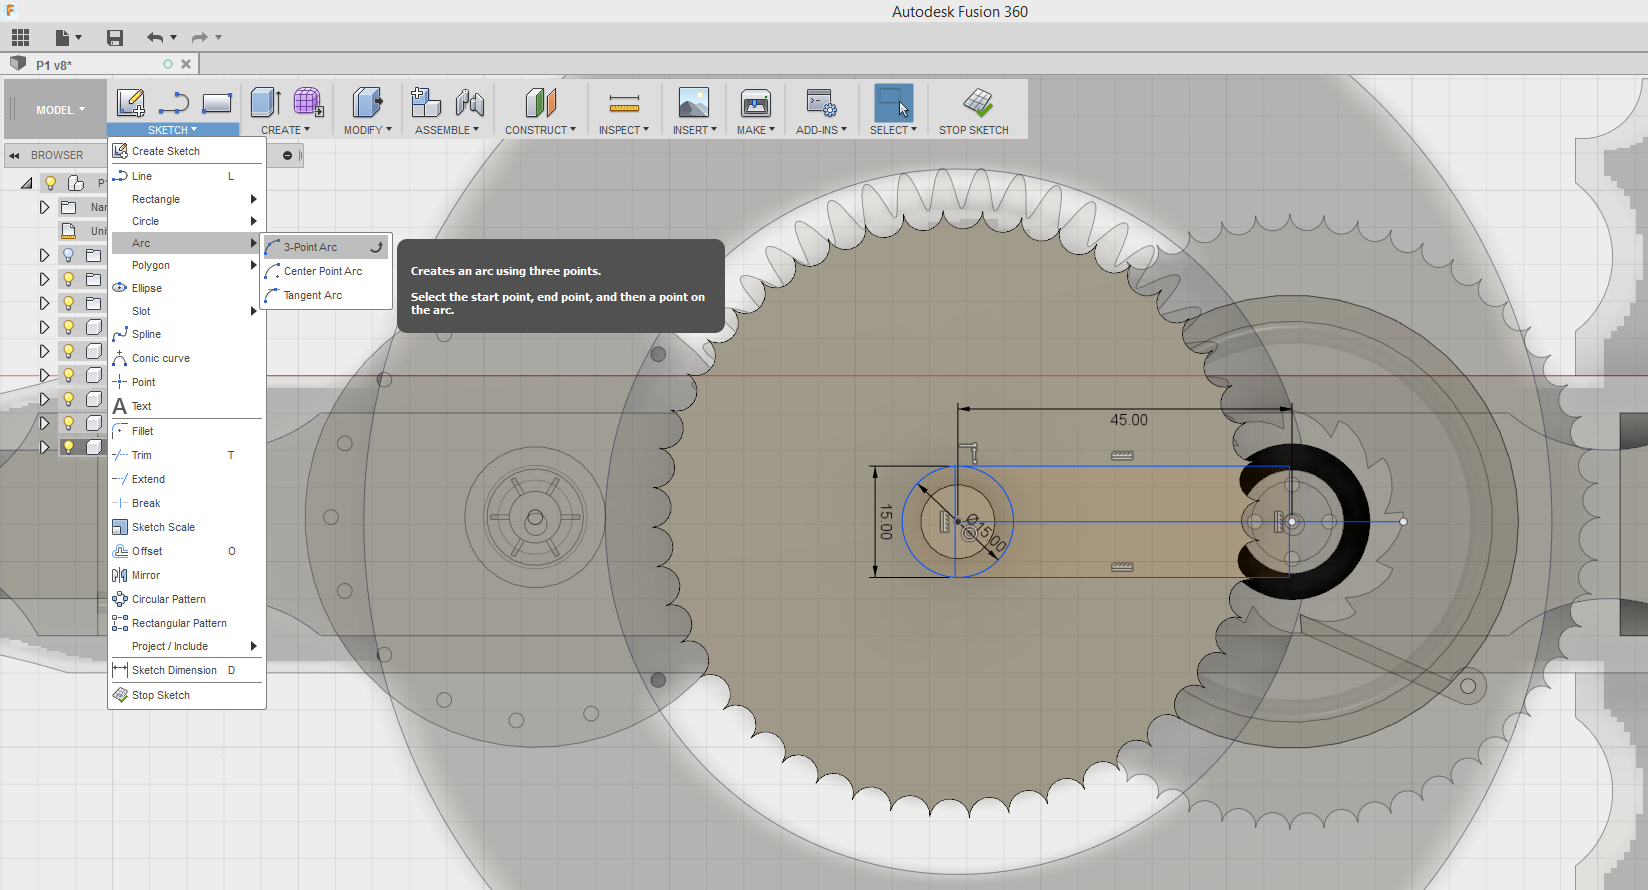Click the Create Form purple icon
1648x890 pixels.
308,103
